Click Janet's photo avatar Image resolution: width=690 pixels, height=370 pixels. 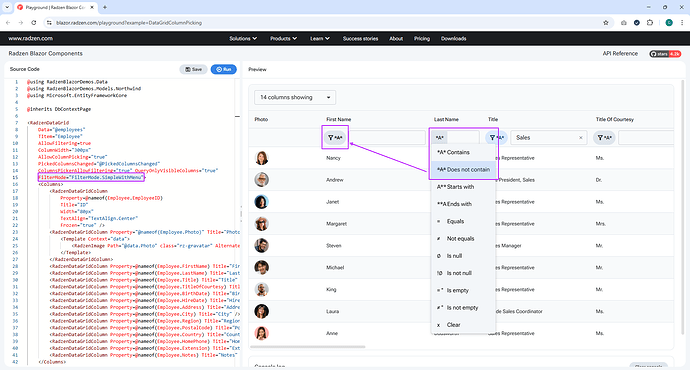261,201
